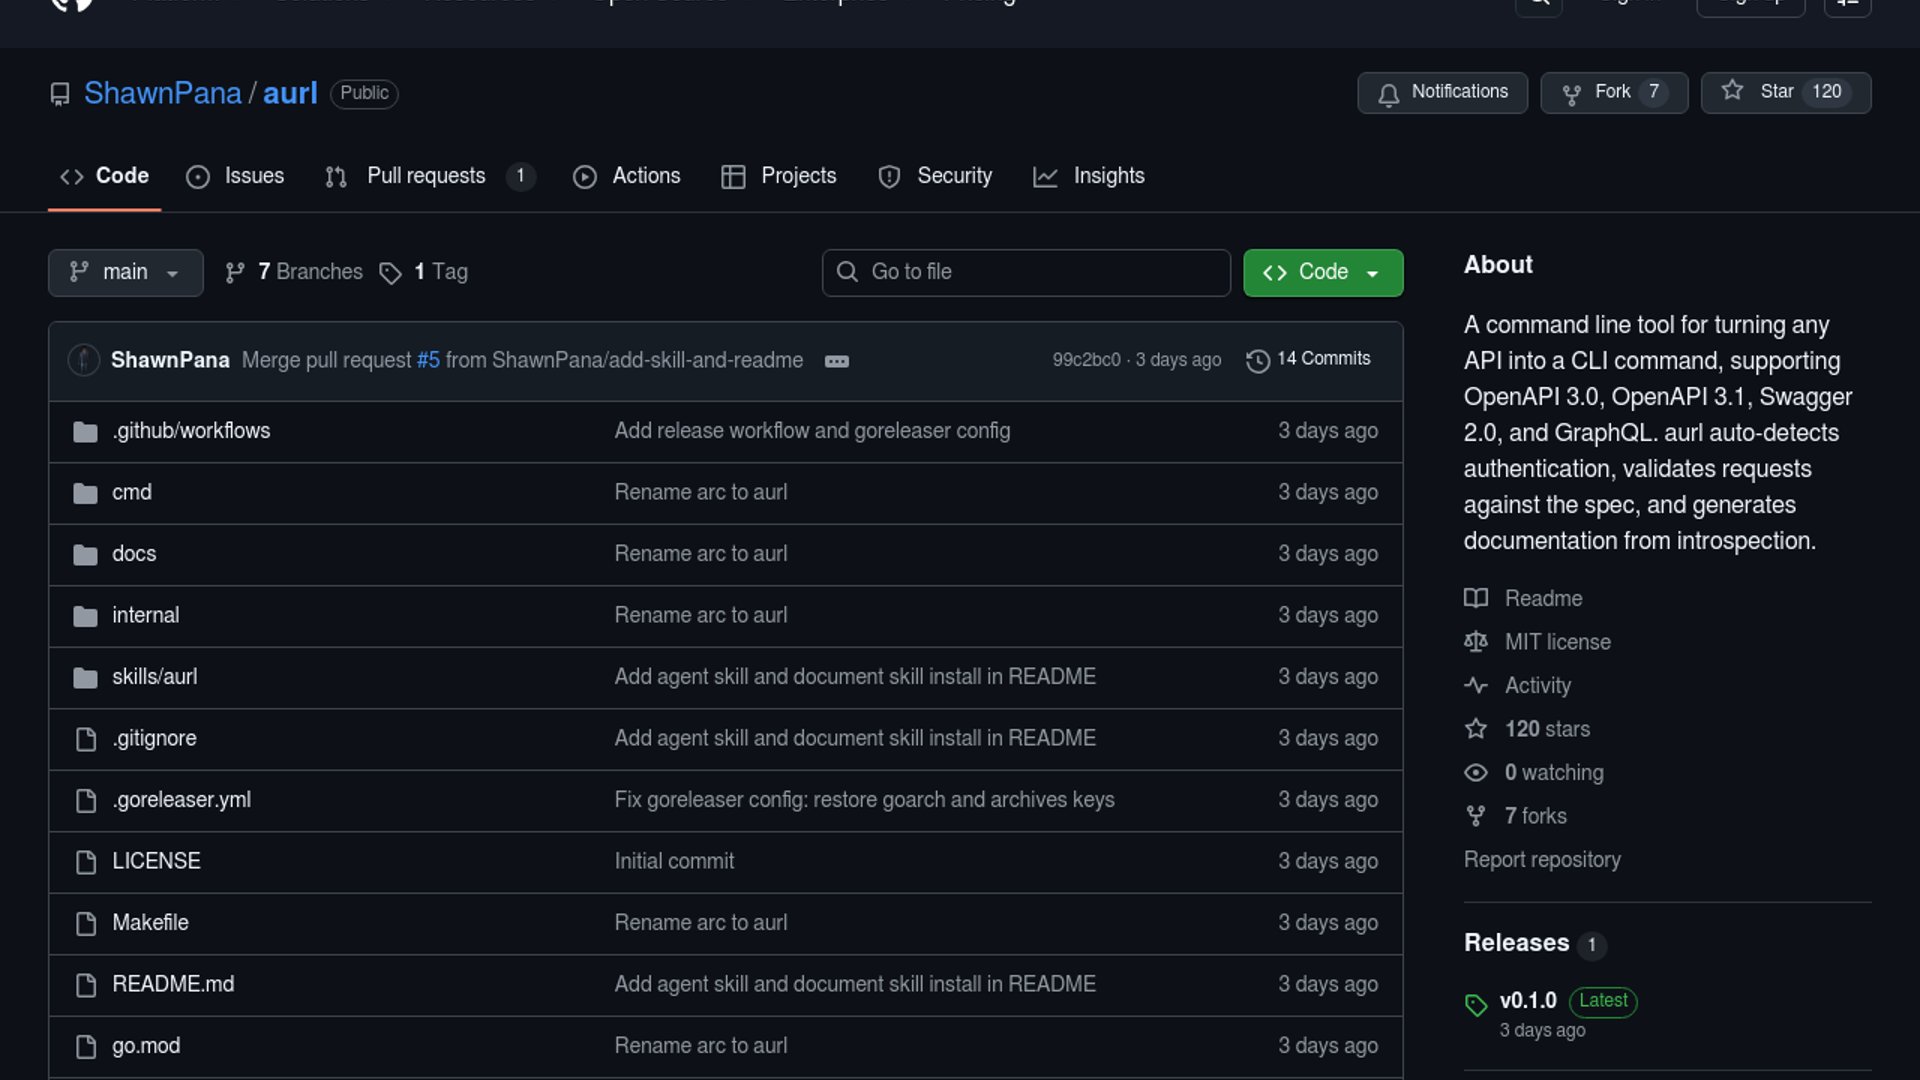Image resolution: width=1920 pixels, height=1080 pixels.
Task: Open pull request #5 link
Action: (x=428, y=360)
